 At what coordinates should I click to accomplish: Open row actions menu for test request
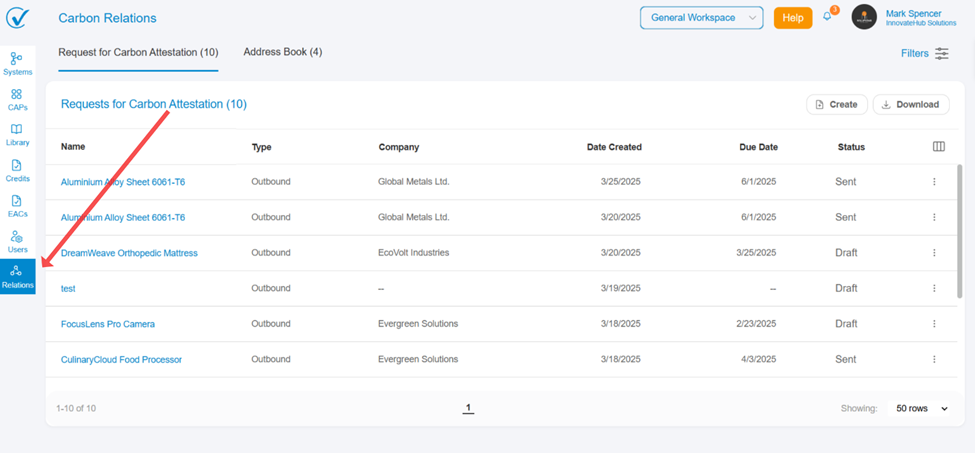click(x=934, y=288)
